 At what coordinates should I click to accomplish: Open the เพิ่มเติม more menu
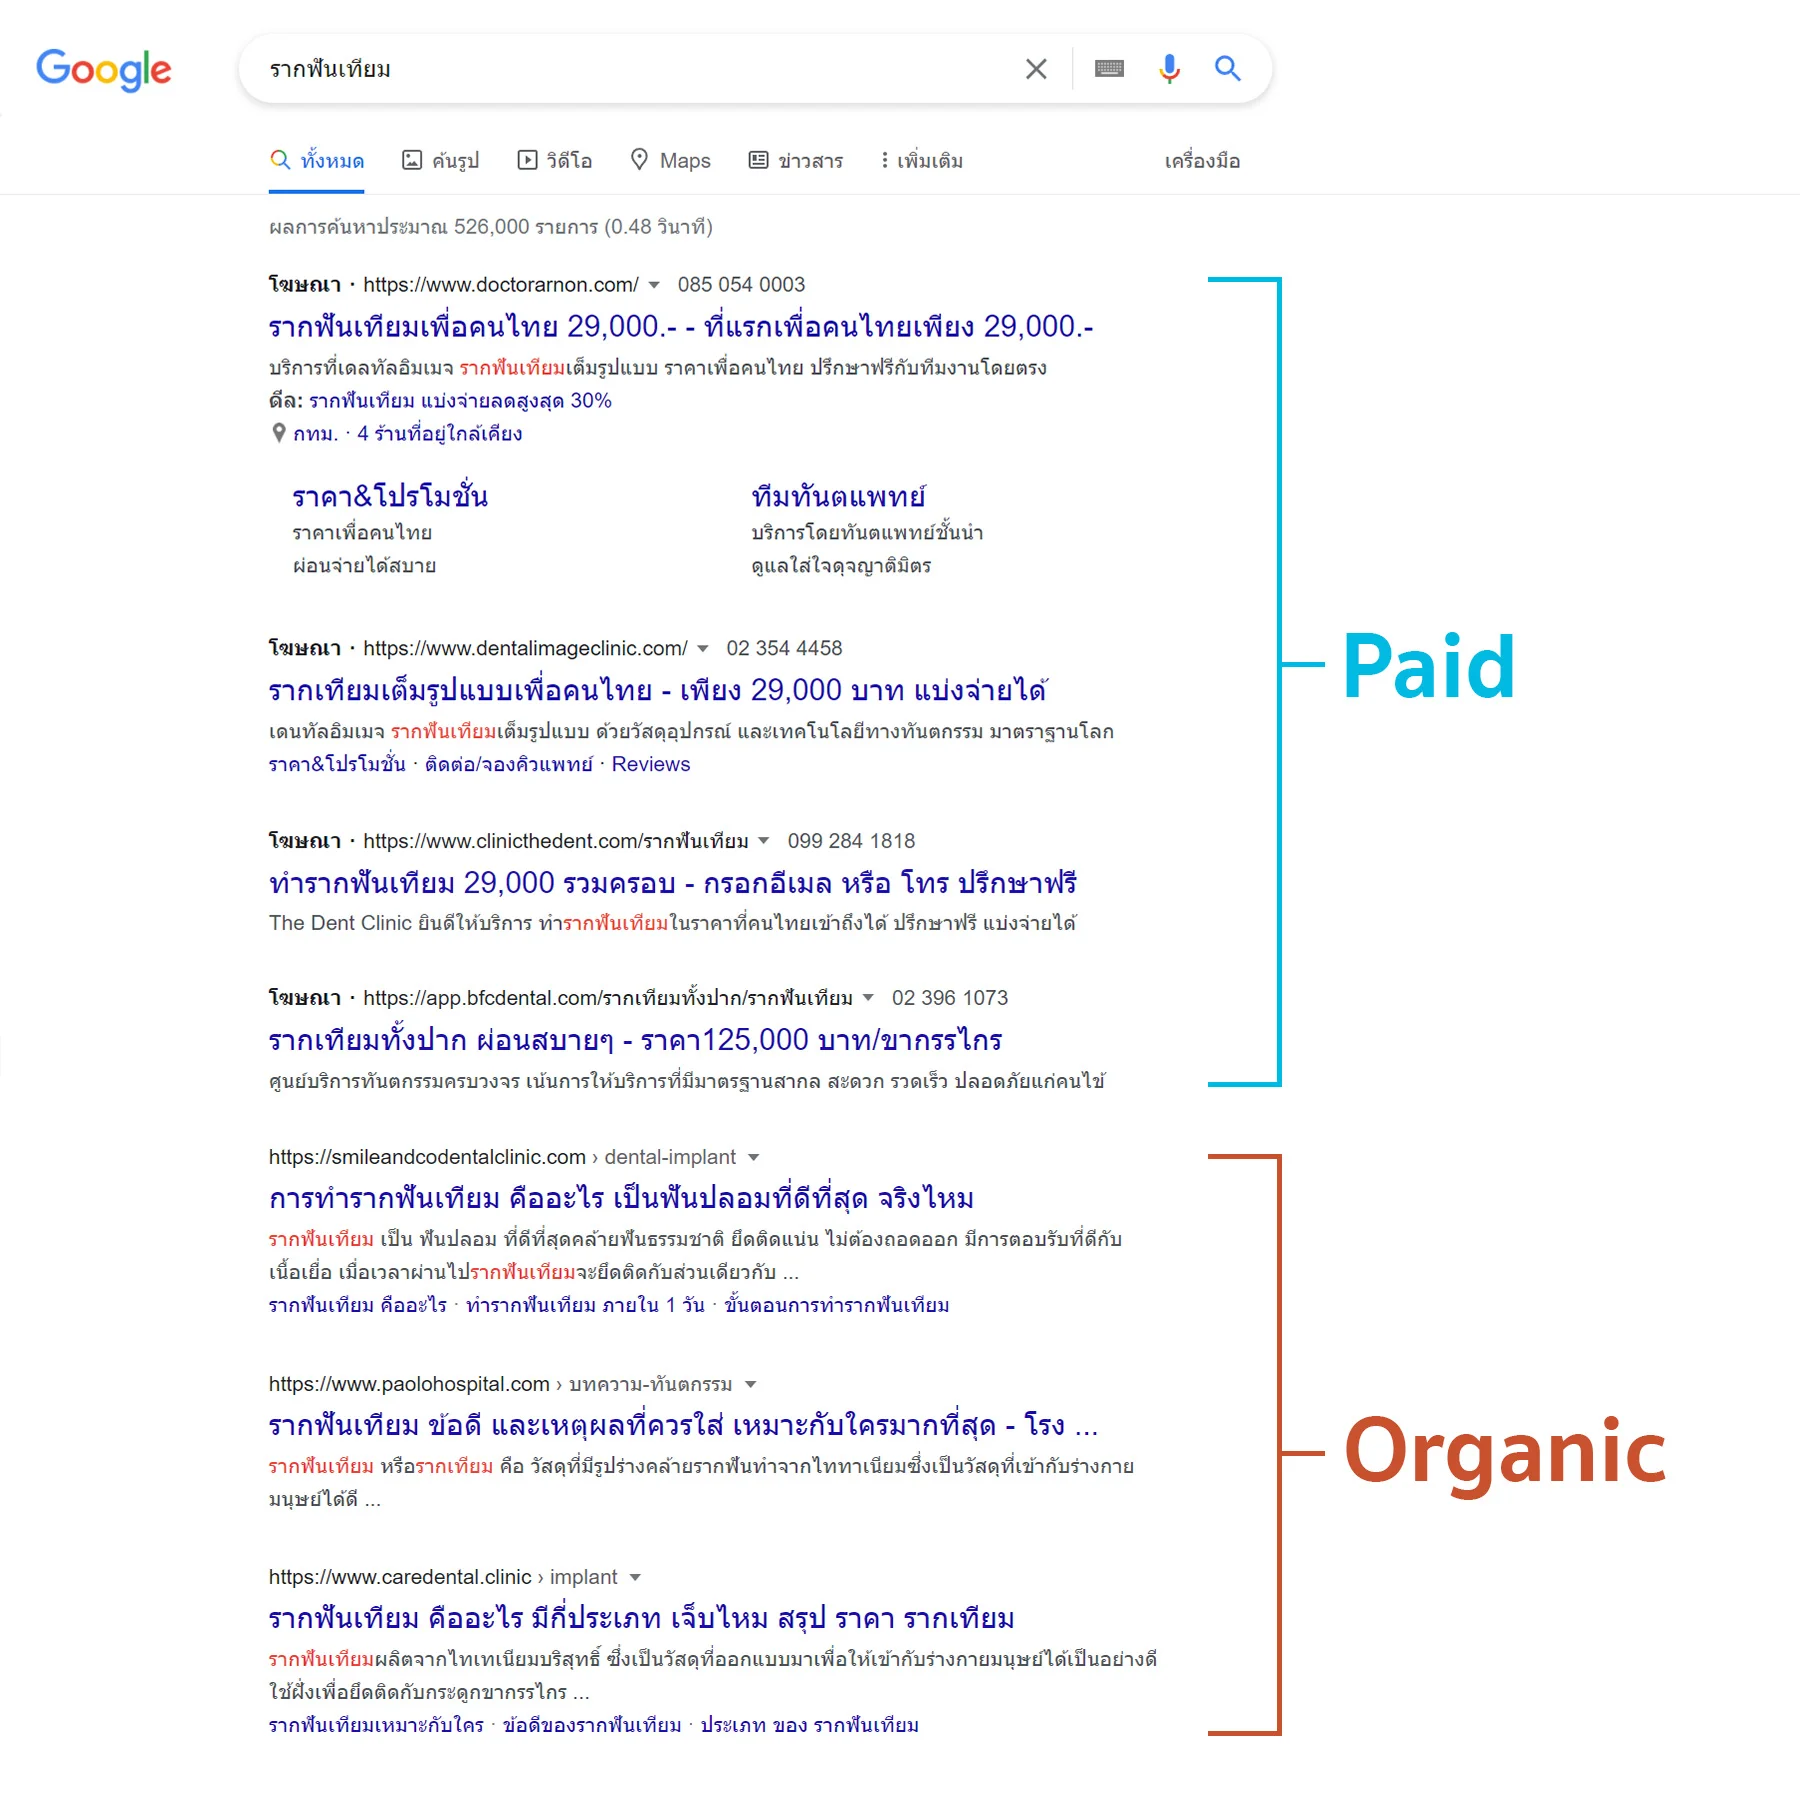click(921, 161)
